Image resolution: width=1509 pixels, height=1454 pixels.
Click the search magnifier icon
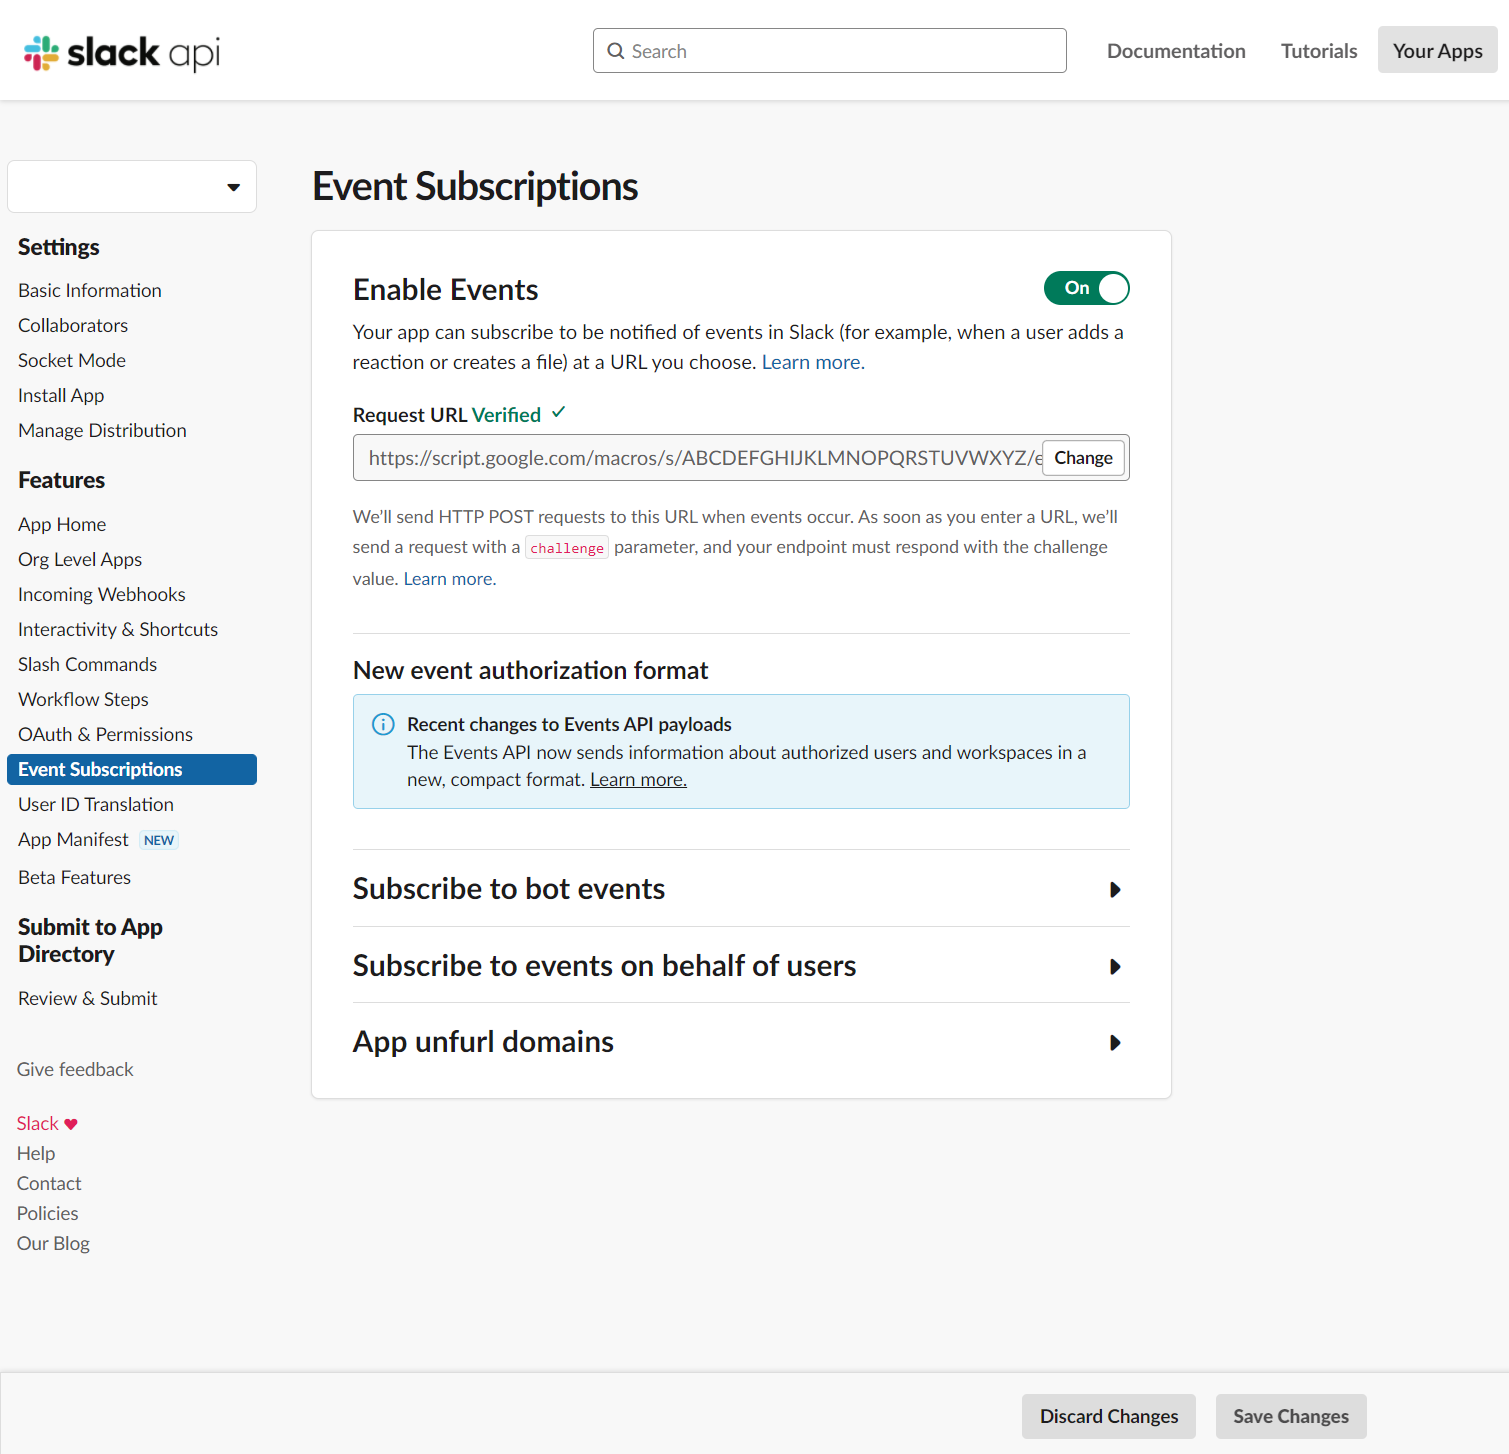pyautogui.click(x=616, y=51)
